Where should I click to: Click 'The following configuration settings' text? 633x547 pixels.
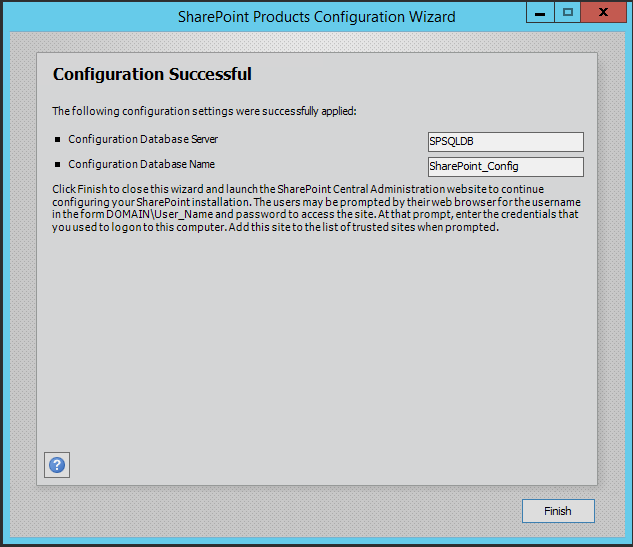[x=204, y=111]
